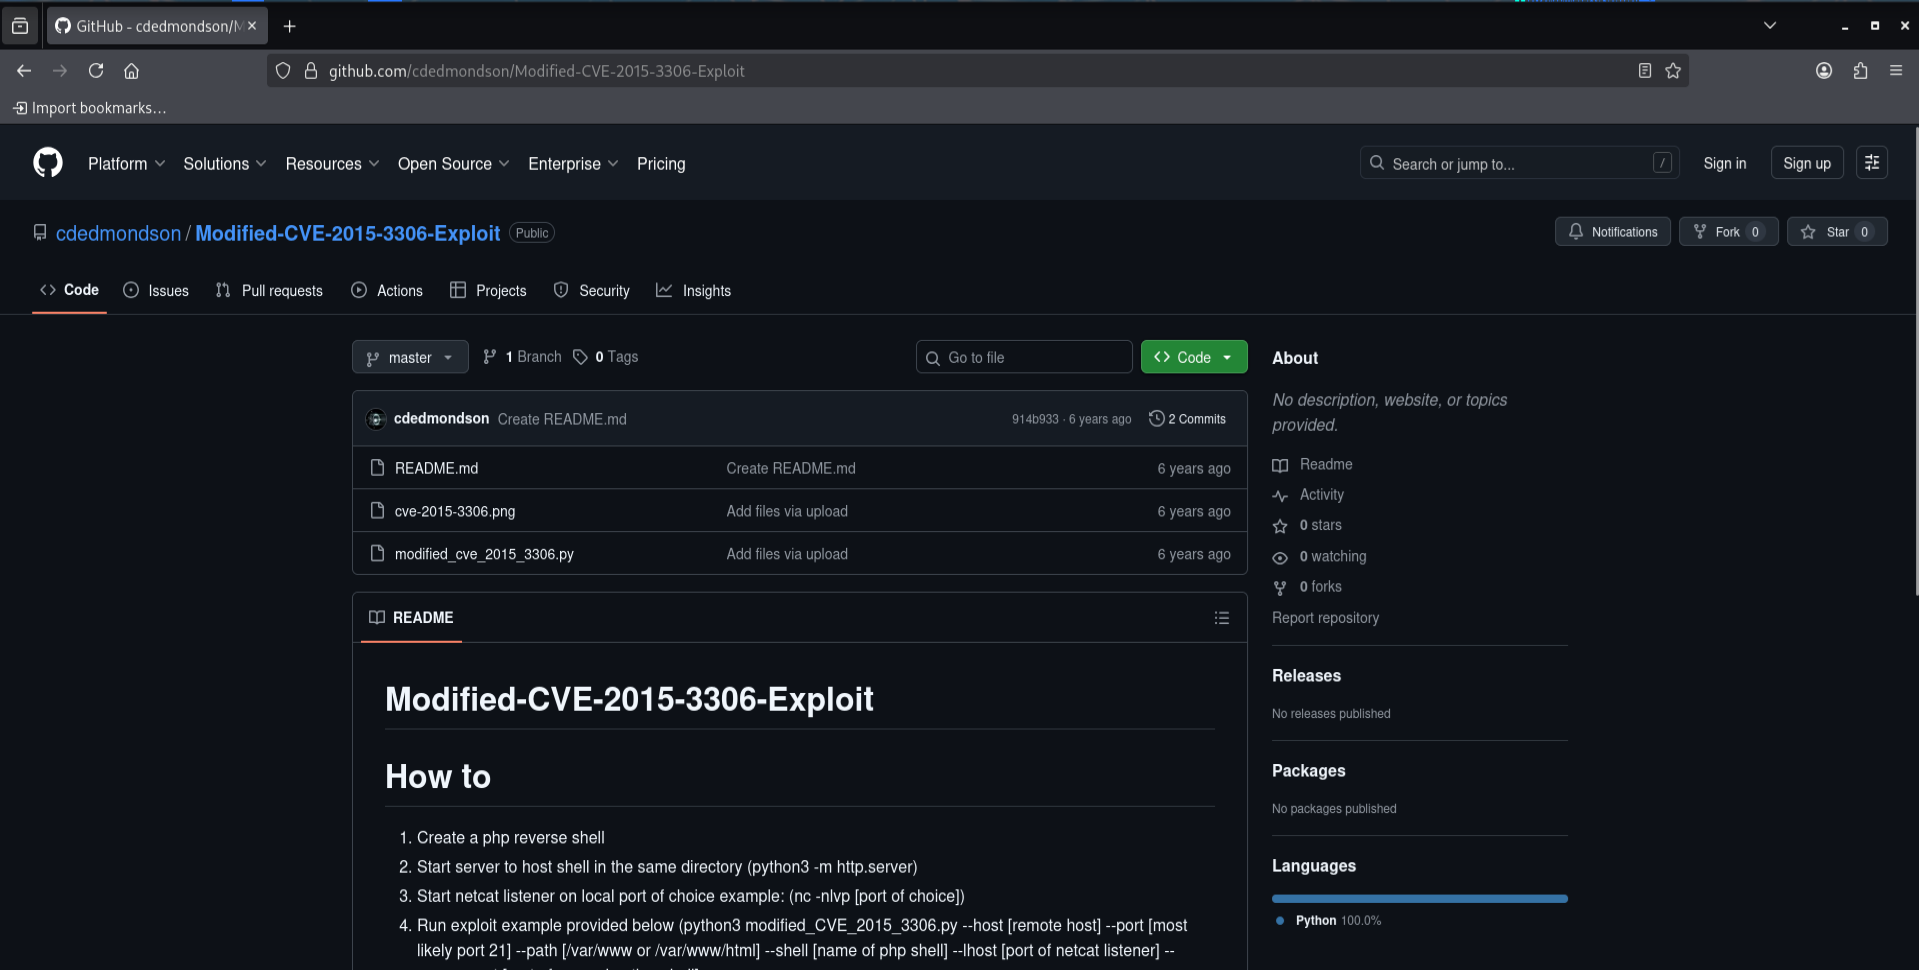This screenshot has height=970, width=1919.
Task: Close the GitHub browser tab
Action: pos(252,26)
